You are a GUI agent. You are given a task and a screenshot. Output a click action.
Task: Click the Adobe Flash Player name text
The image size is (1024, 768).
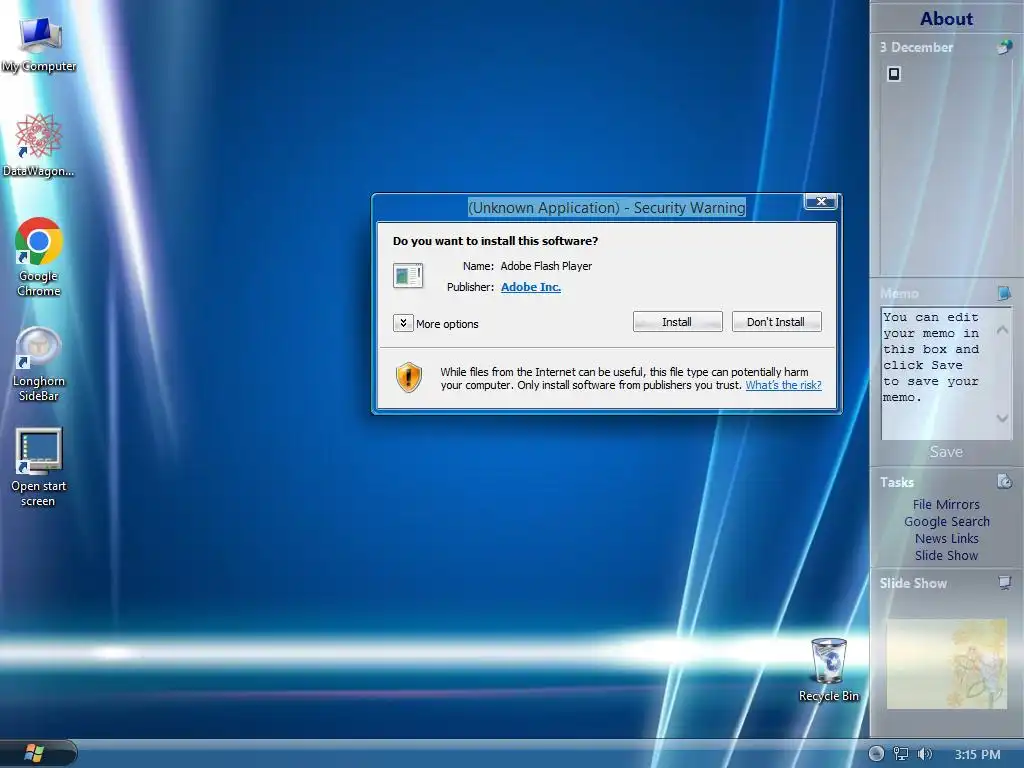tap(546, 266)
